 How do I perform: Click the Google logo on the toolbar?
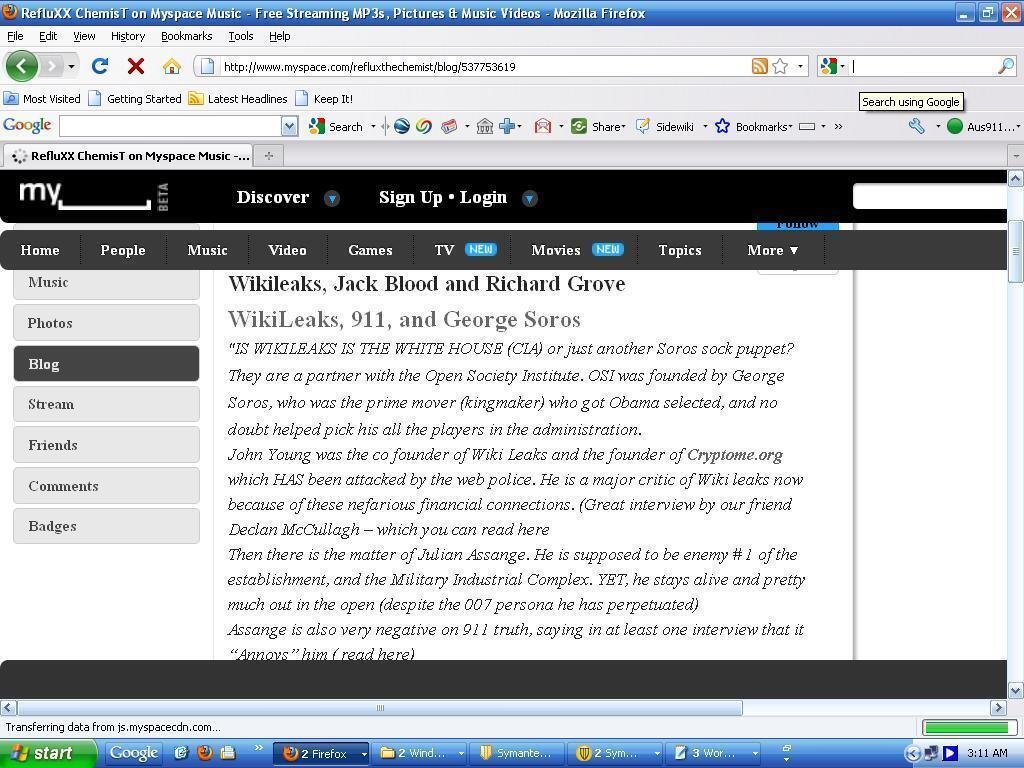27,125
